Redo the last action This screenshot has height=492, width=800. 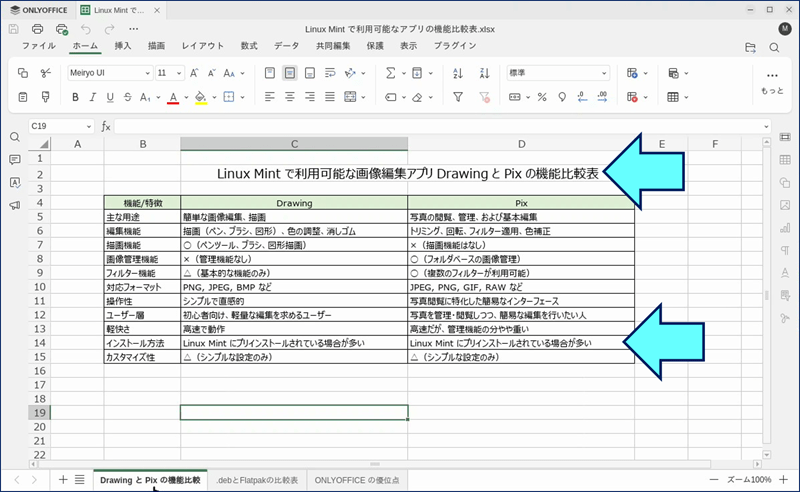(109, 29)
